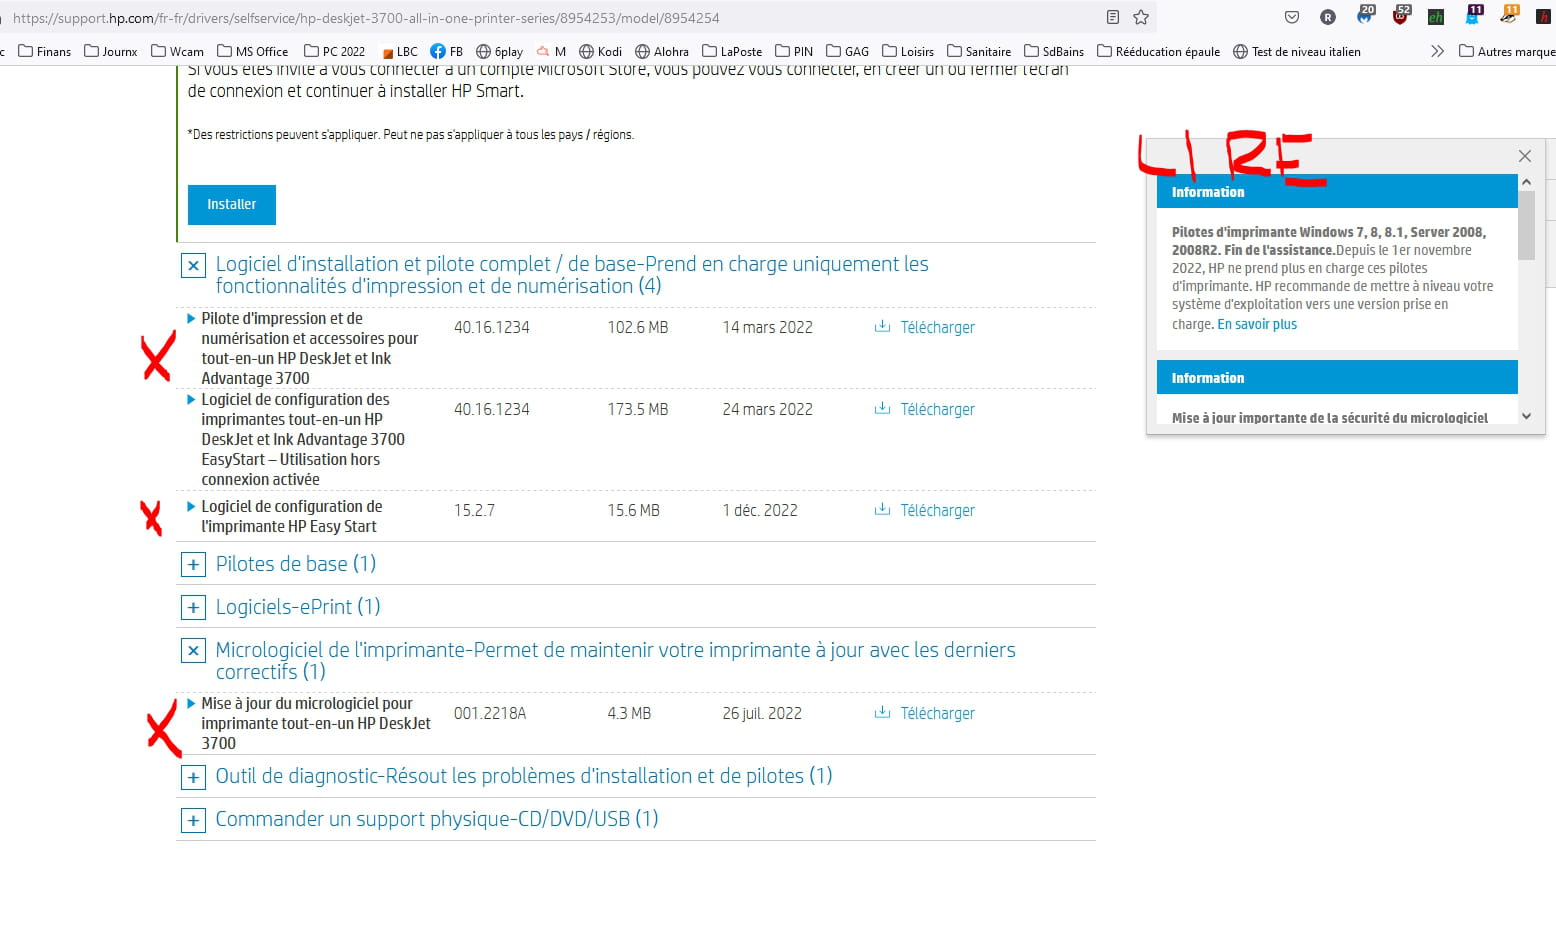This screenshot has width=1556, height=942.
Task: Click the date text 1 déc. 2022
Action: coord(760,510)
